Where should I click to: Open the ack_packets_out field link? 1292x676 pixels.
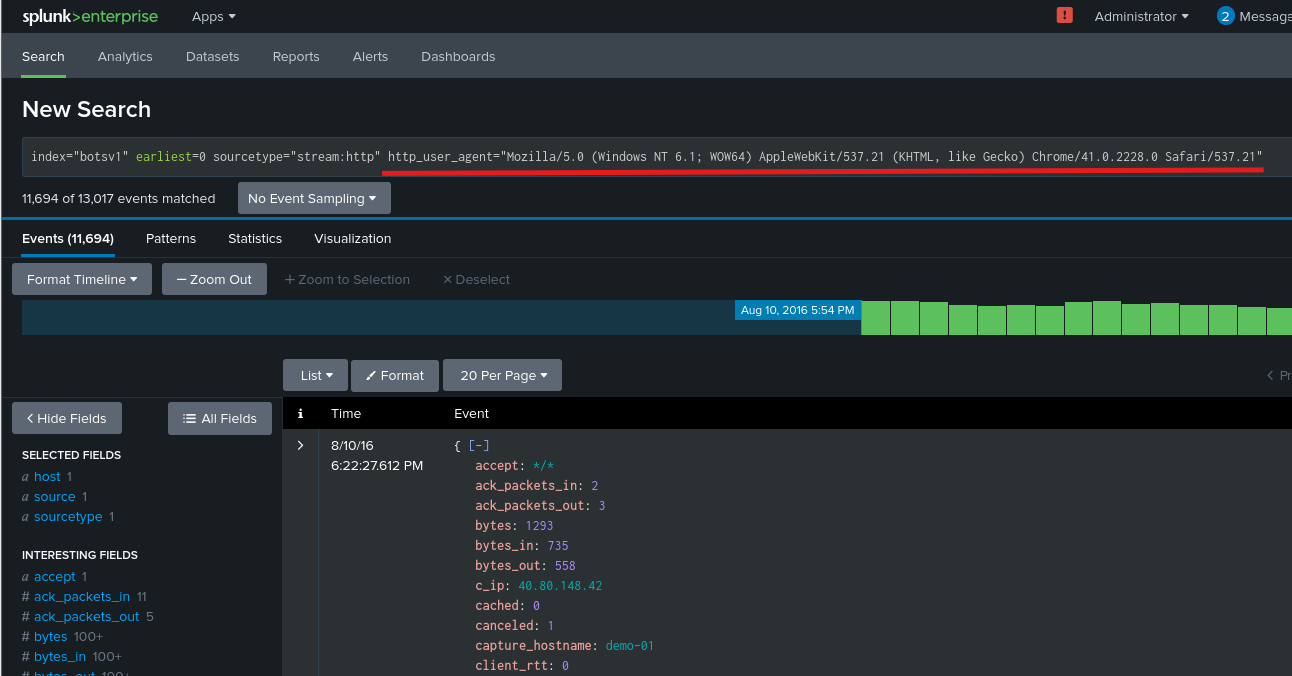pyautogui.click(x=86, y=616)
